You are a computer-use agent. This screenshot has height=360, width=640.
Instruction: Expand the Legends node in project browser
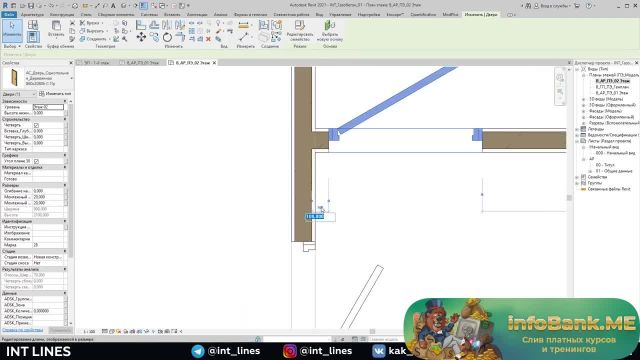577,129
